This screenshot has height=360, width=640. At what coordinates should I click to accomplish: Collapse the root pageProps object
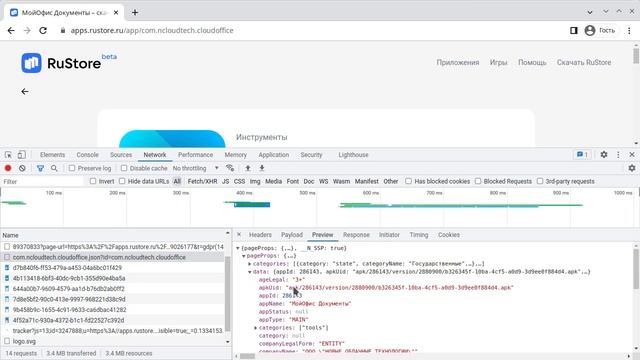coord(238,248)
